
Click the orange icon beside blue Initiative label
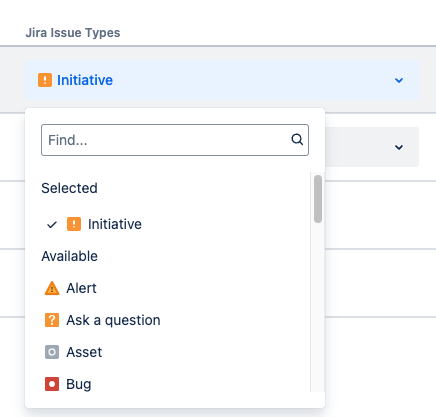click(45, 80)
